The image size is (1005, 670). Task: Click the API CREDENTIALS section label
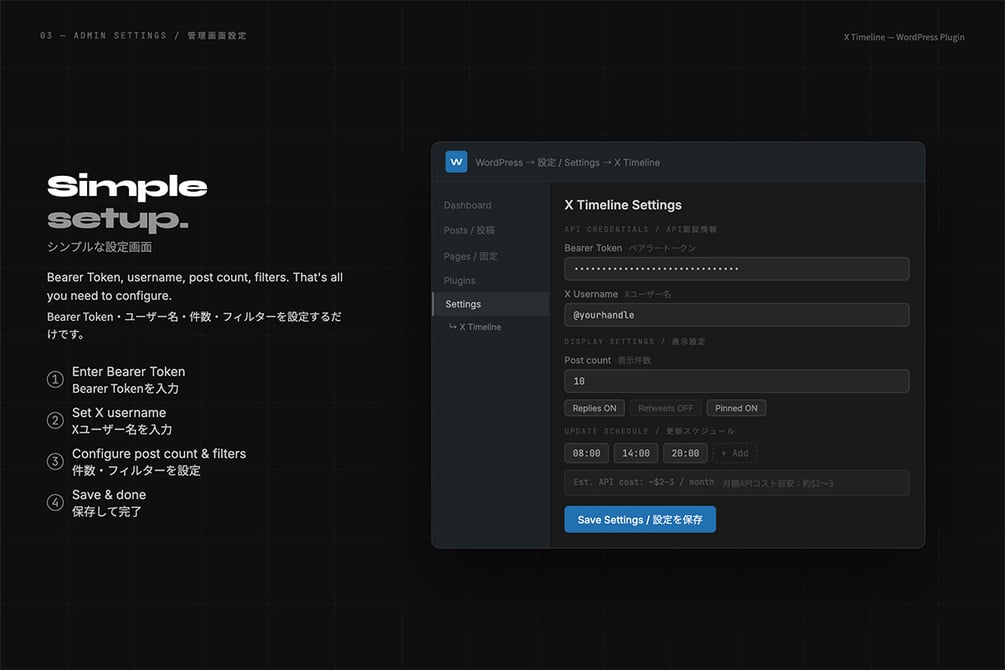point(640,230)
